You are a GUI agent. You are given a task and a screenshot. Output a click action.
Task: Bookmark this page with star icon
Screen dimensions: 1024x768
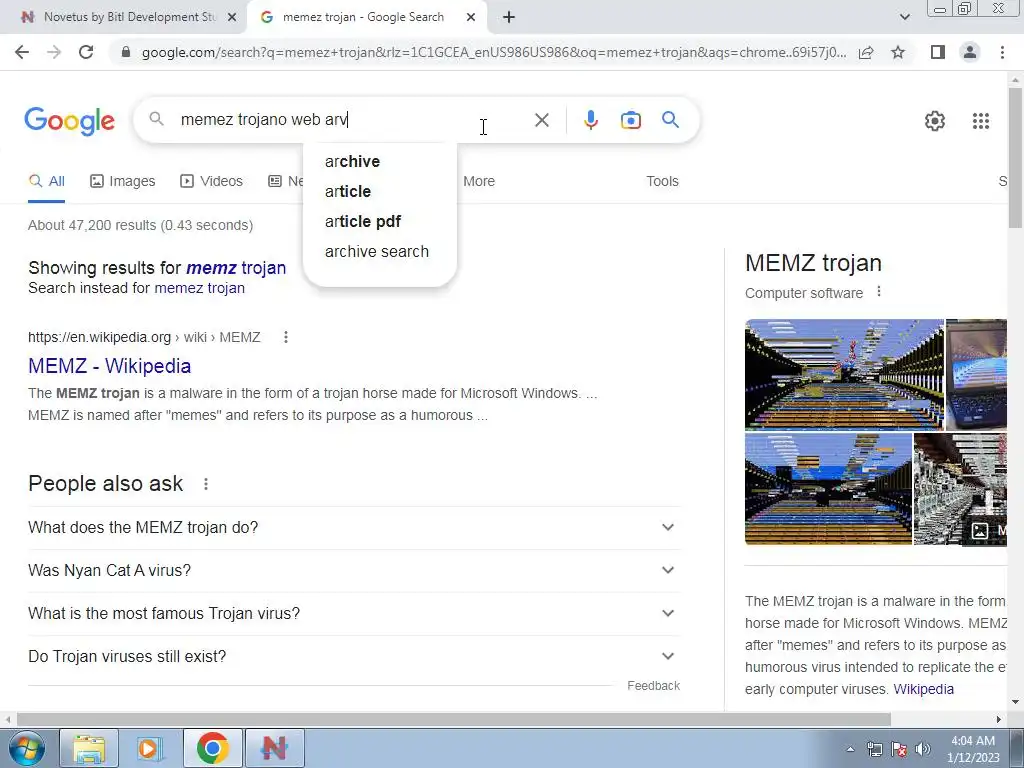click(898, 52)
